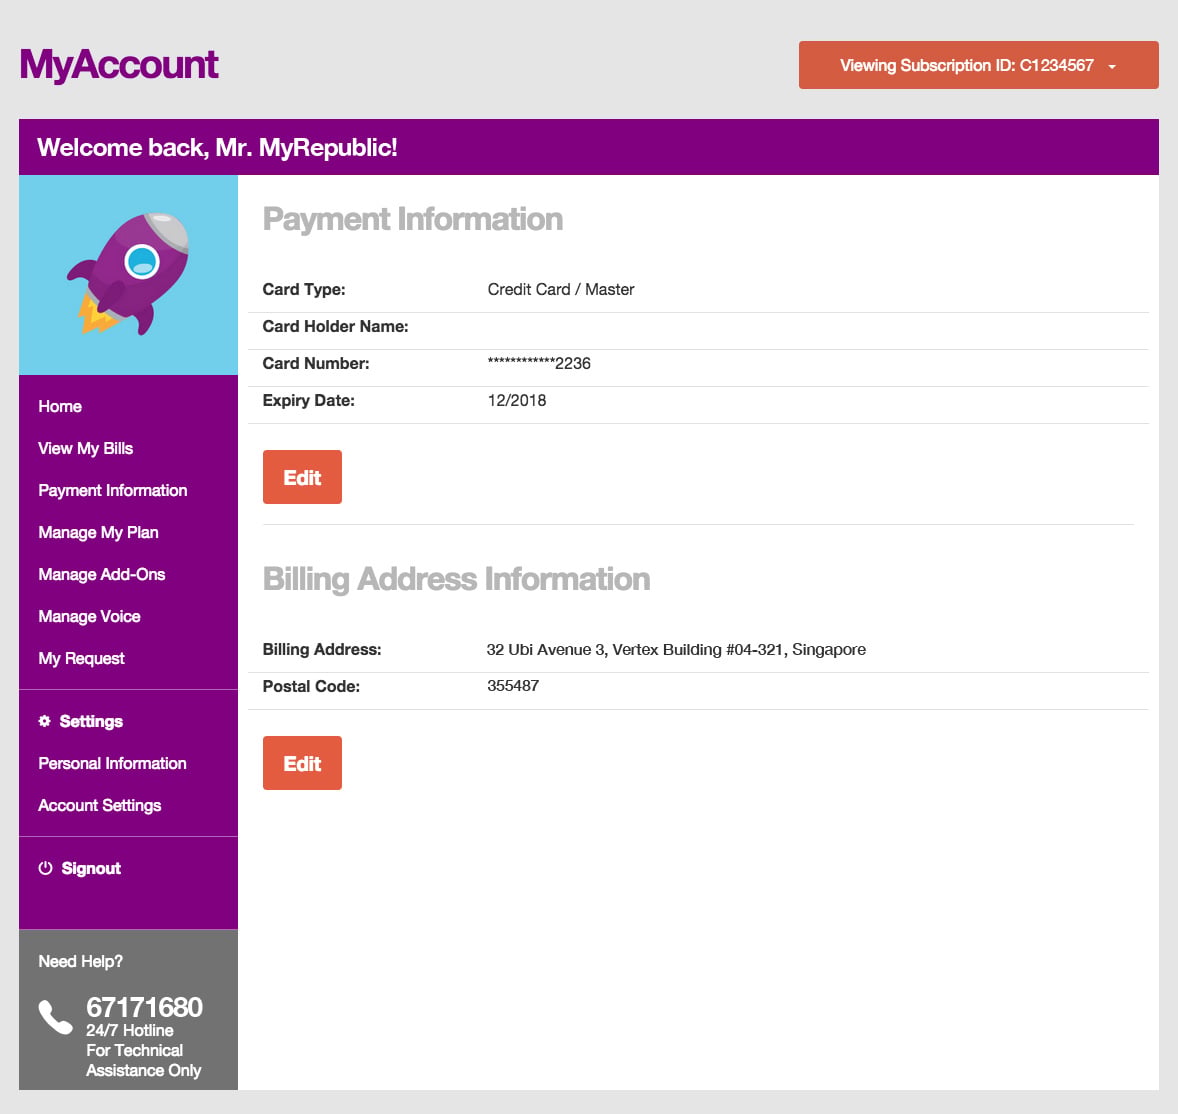Open View My Bills page
1178x1114 pixels.
coord(86,448)
